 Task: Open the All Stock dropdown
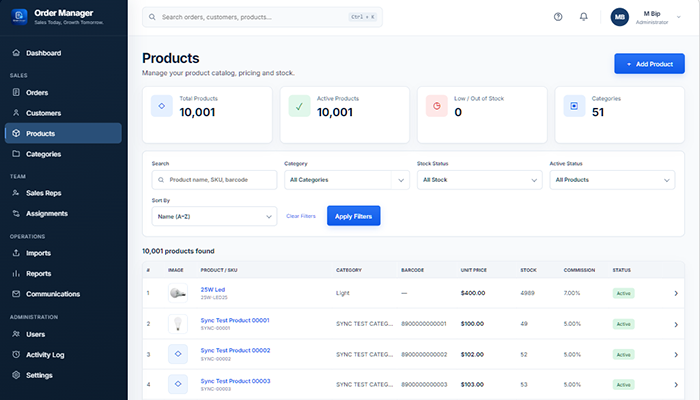click(x=479, y=180)
